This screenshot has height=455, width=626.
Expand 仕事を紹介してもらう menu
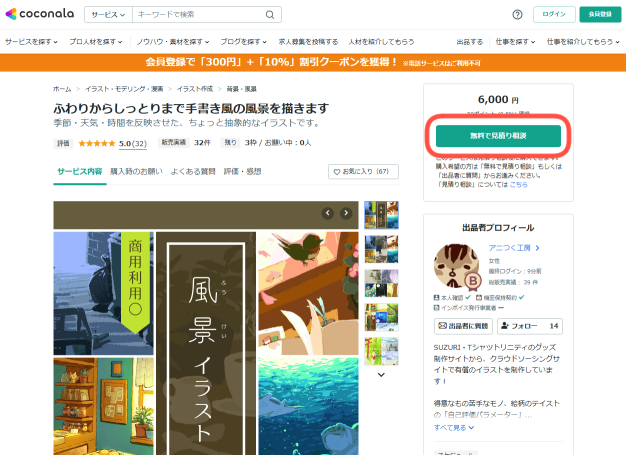click(x=583, y=42)
